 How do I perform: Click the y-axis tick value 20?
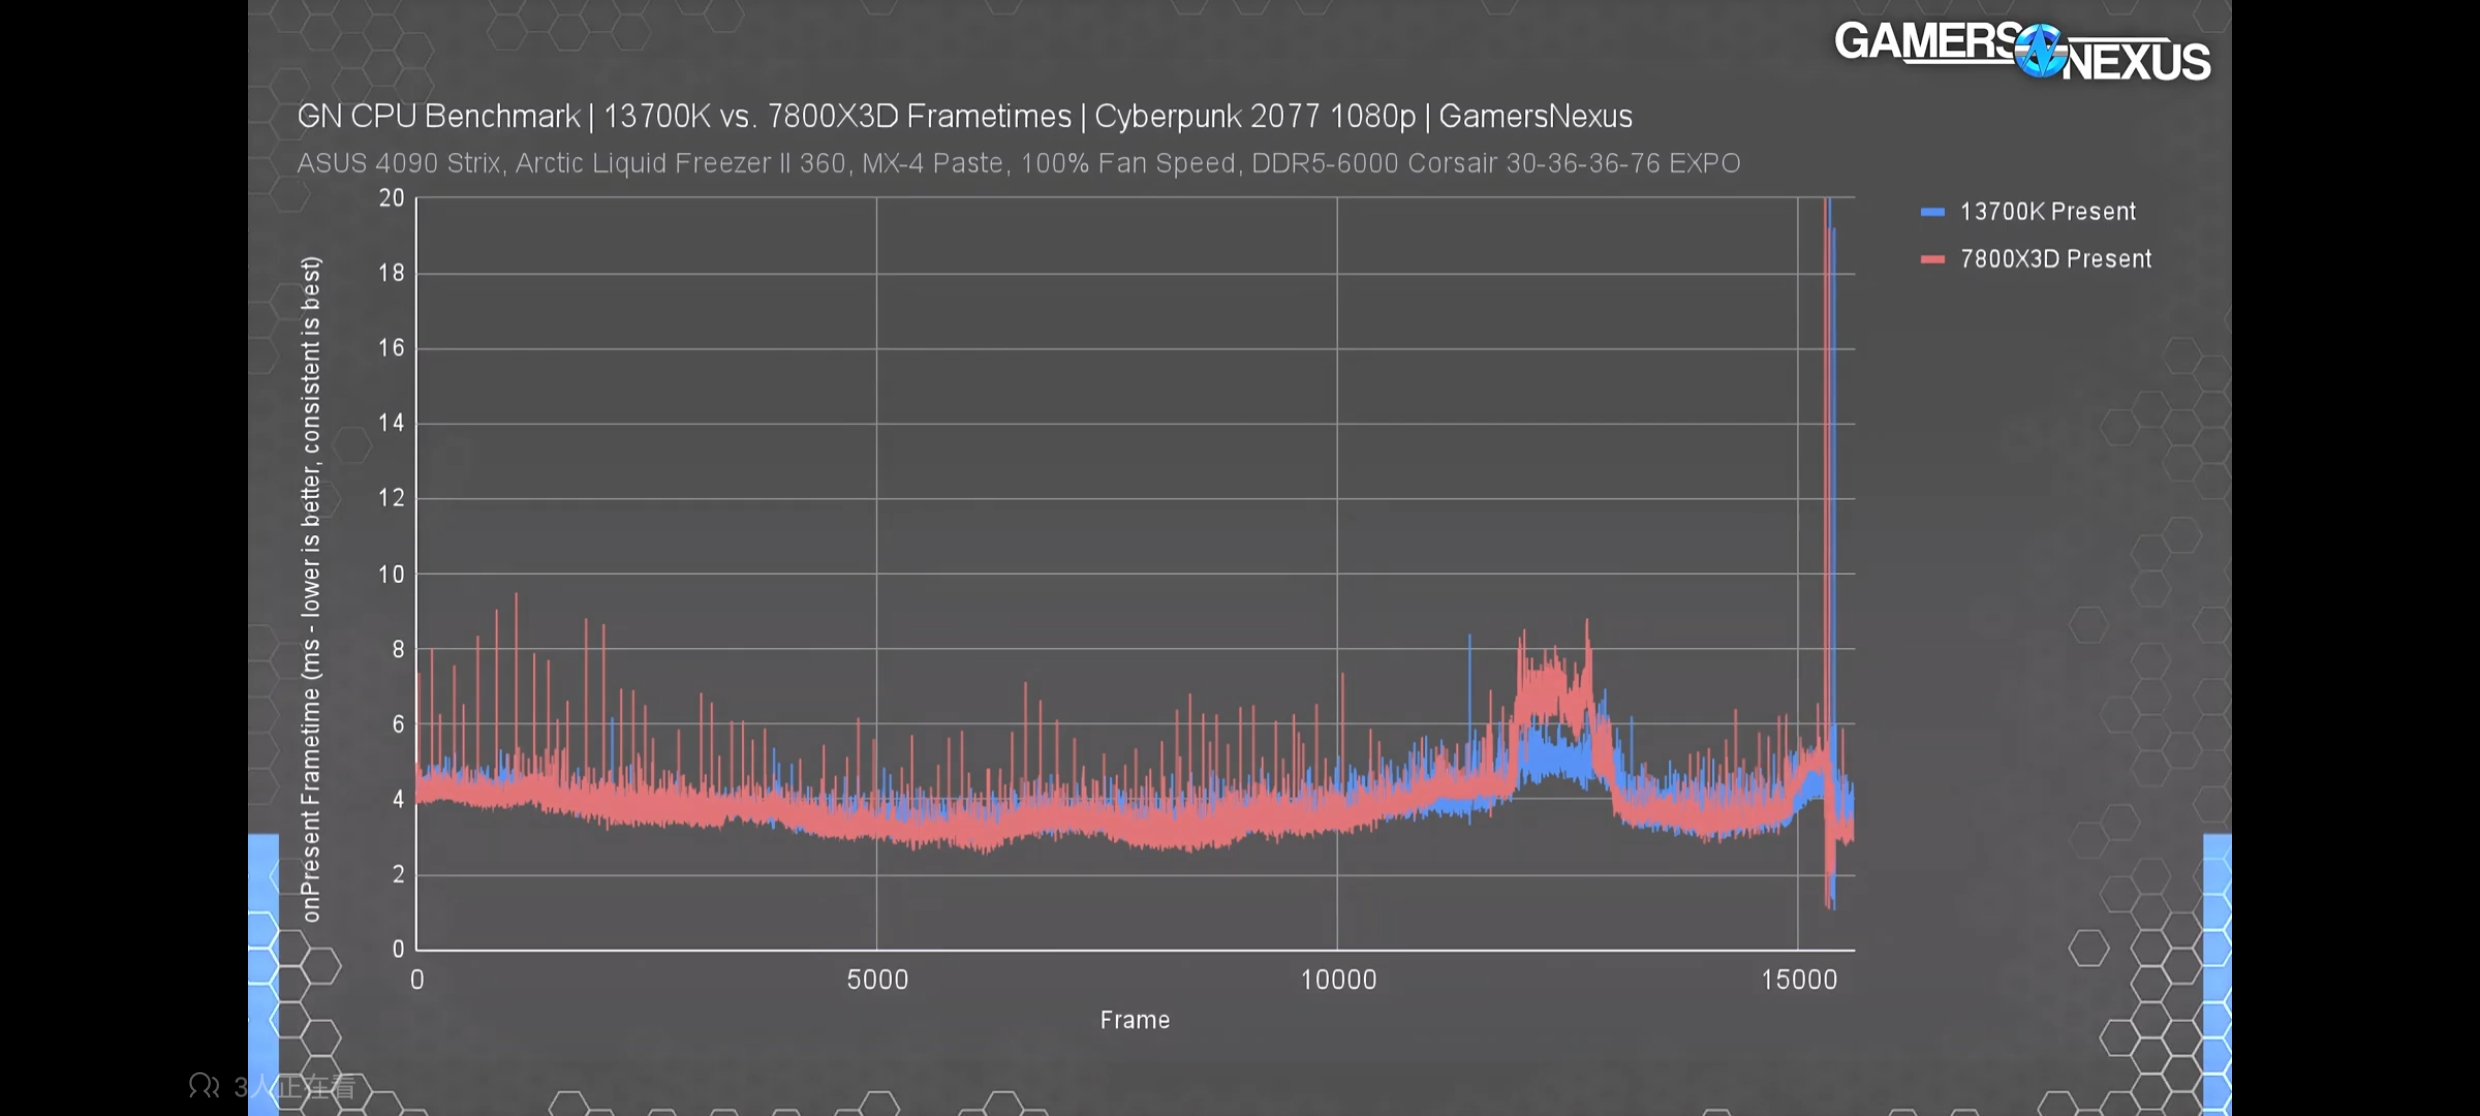[x=392, y=198]
